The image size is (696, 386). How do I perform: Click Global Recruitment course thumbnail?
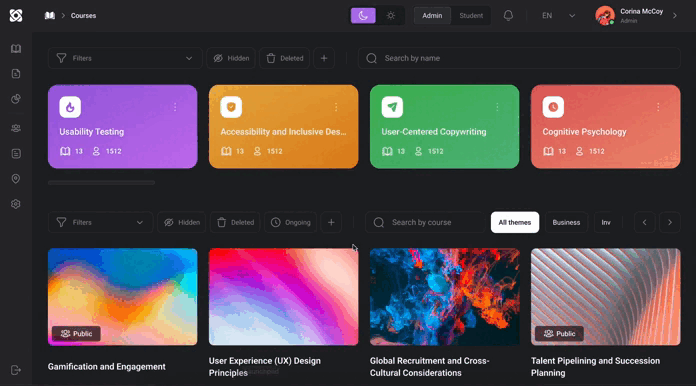pos(445,297)
